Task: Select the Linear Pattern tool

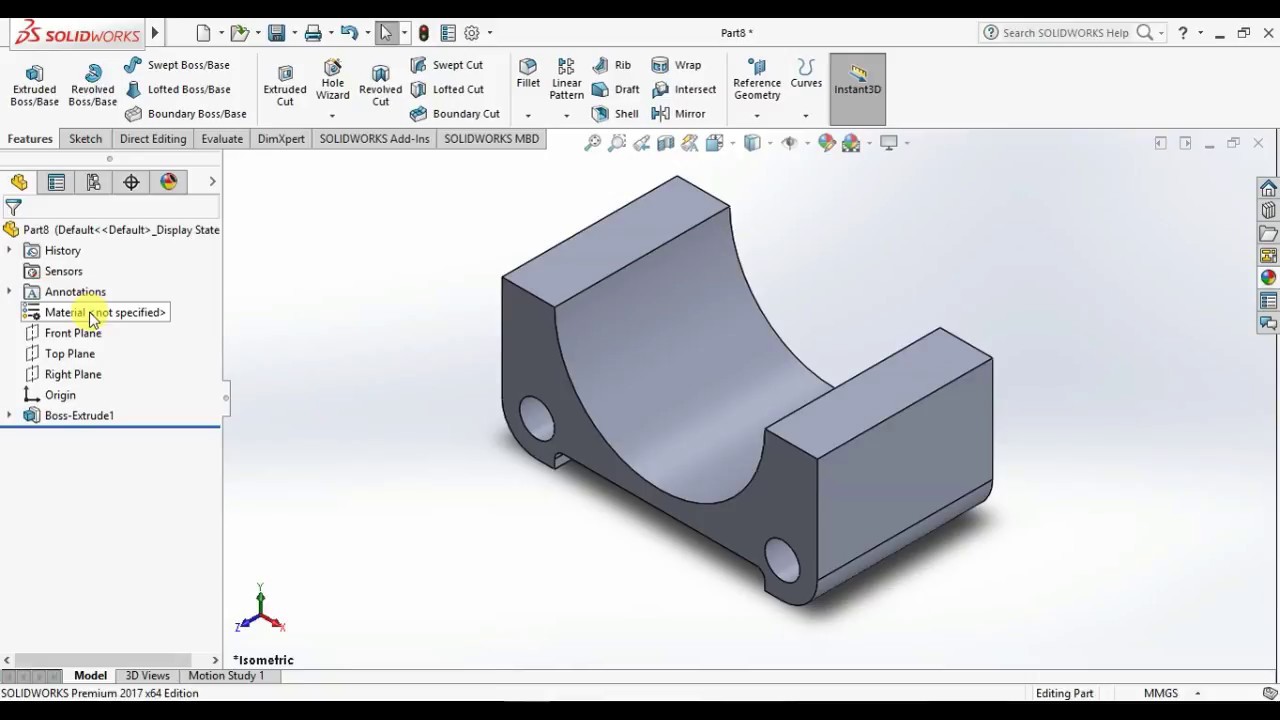Action: coord(566,80)
